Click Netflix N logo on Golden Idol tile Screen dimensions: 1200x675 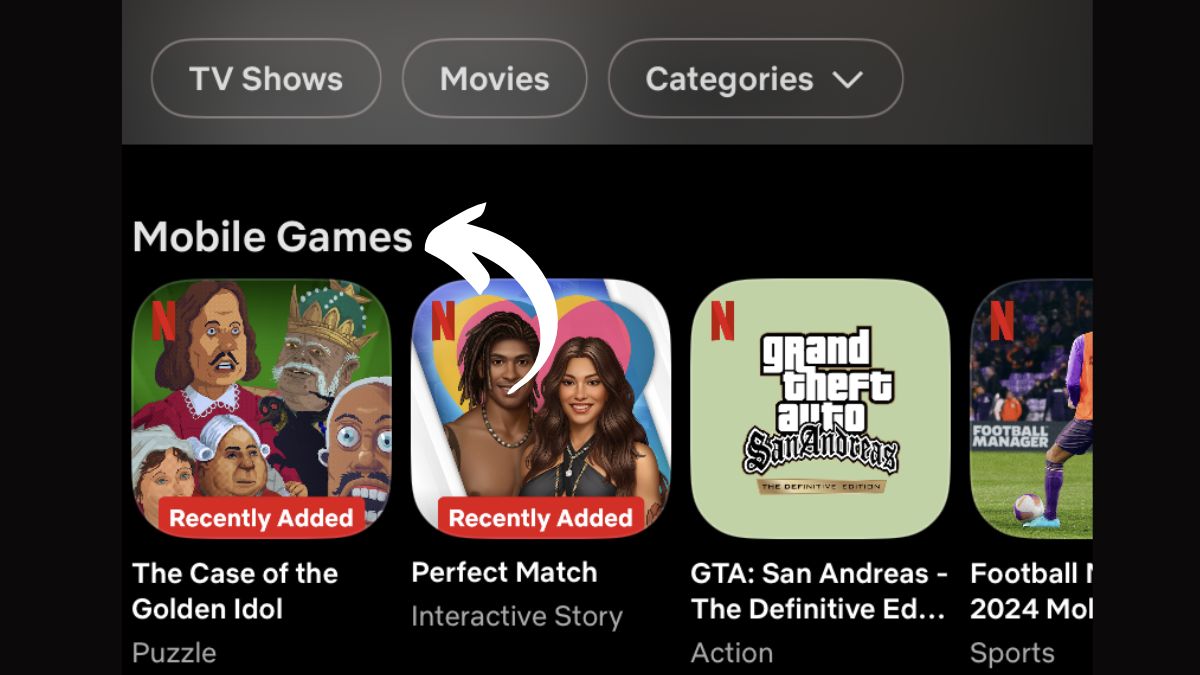[x=163, y=320]
